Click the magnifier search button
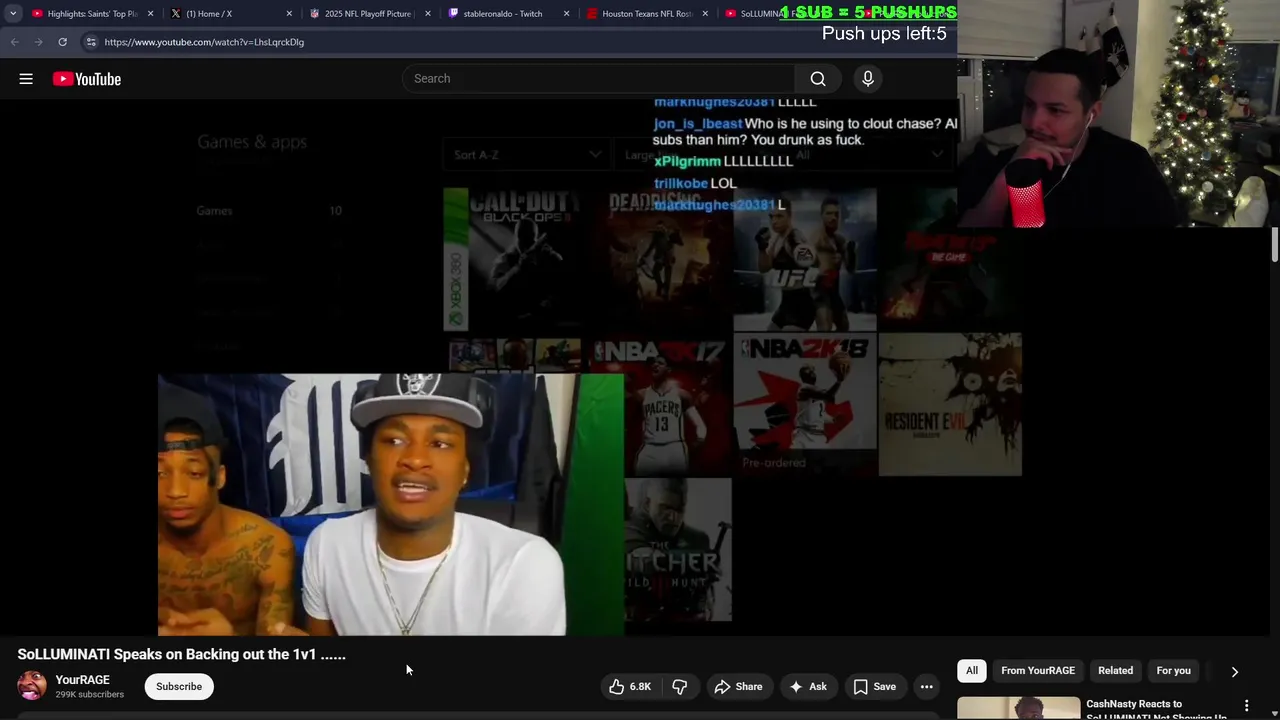The height and width of the screenshot is (720, 1280). click(x=818, y=79)
